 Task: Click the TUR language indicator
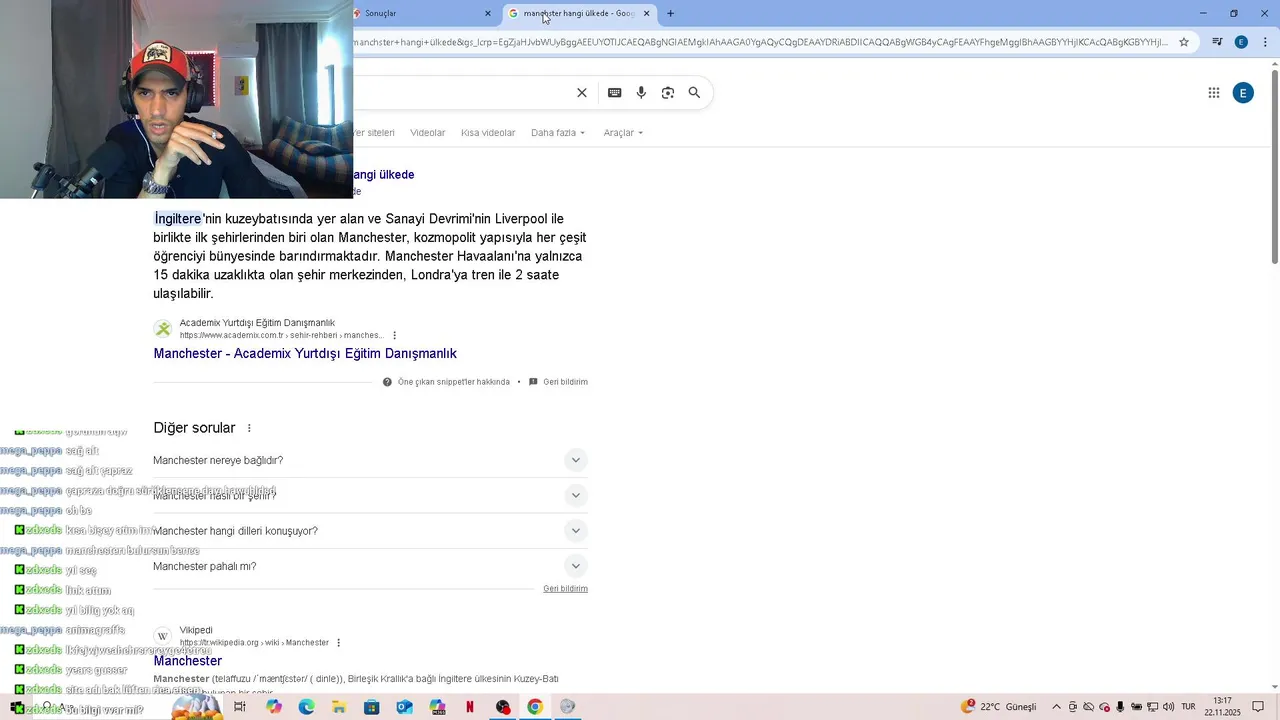tap(1188, 707)
